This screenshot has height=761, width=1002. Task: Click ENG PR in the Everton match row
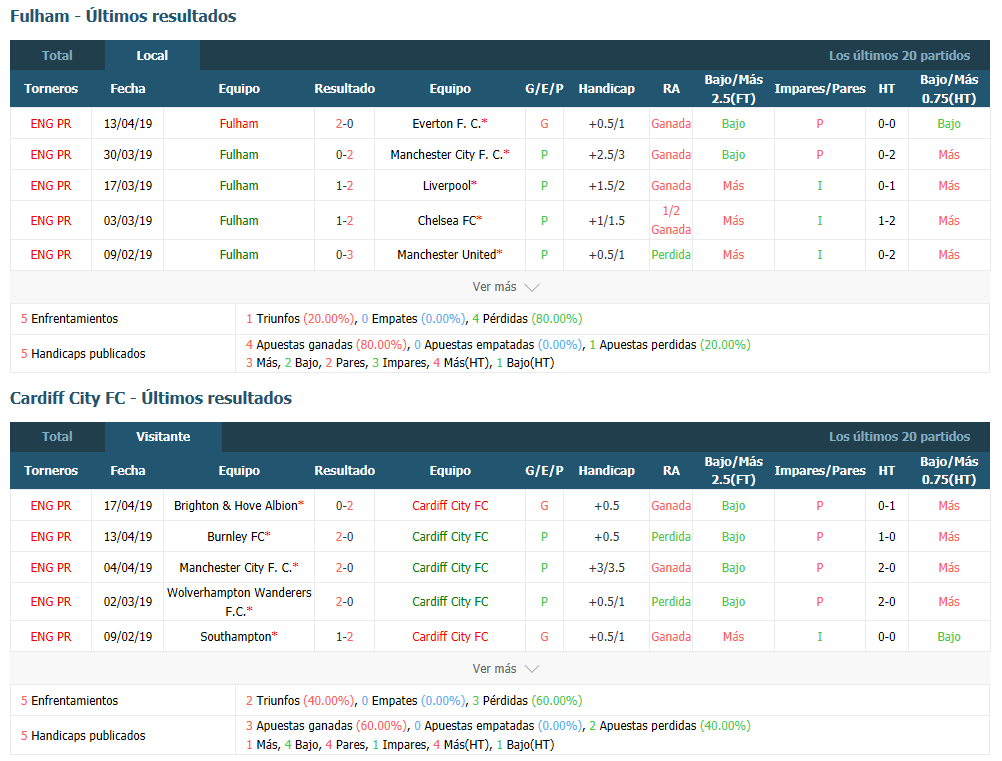point(51,123)
